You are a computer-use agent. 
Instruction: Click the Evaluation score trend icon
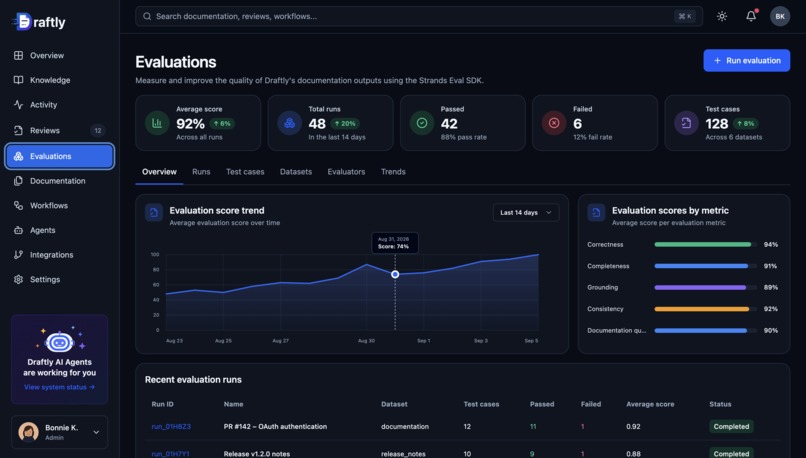click(x=154, y=213)
